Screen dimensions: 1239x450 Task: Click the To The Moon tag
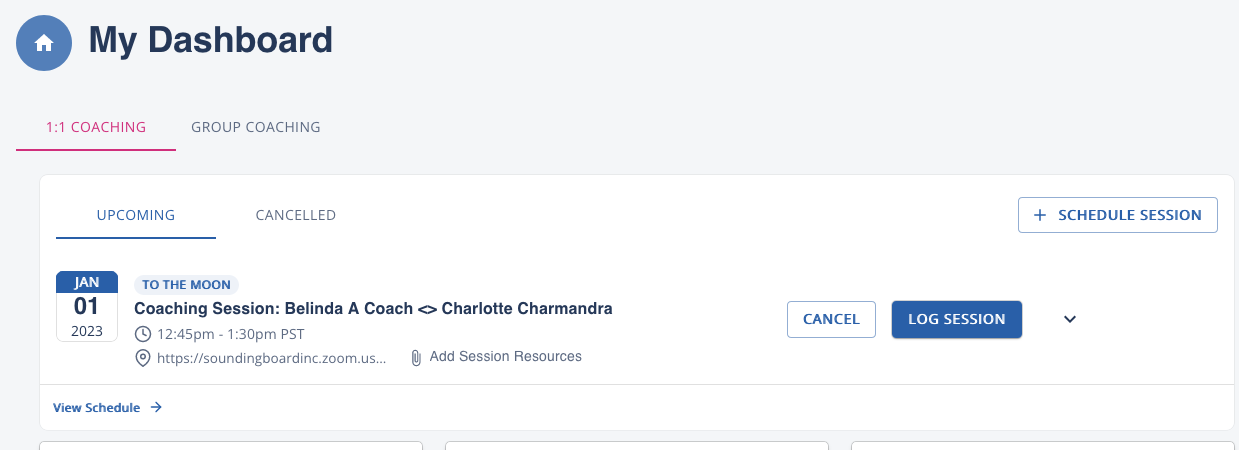187,285
